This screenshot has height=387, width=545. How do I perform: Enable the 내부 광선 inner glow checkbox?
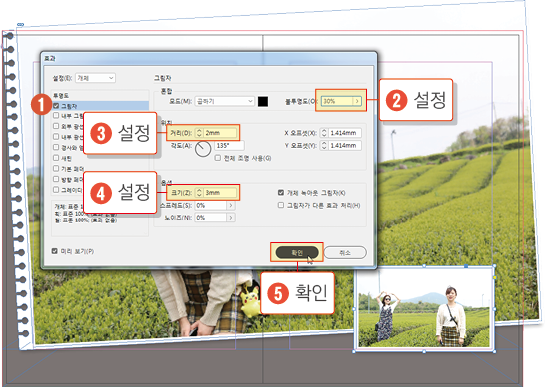coord(56,137)
